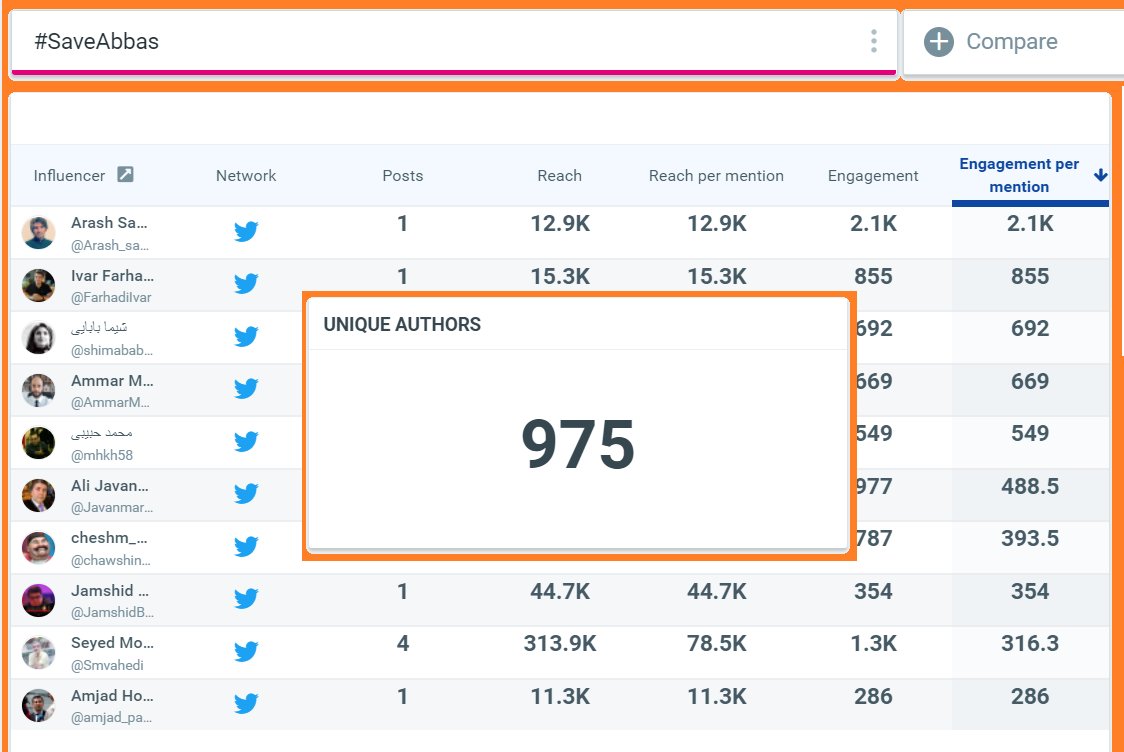Click the 313.9K reach value
Screen dimensions: 1124x752
[560, 644]
